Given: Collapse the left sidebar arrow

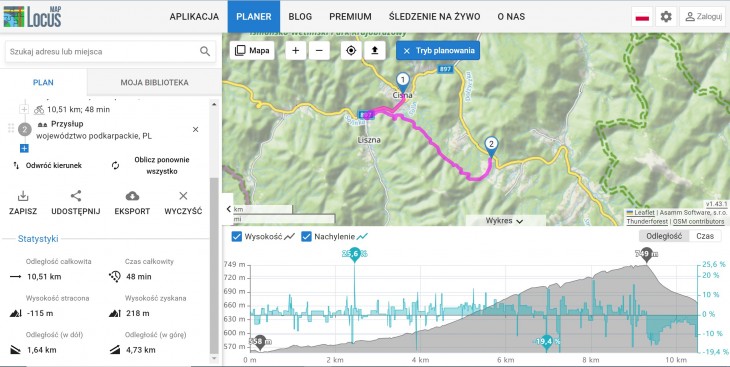Looking at the screenshot, I should [x=228, y=209].
